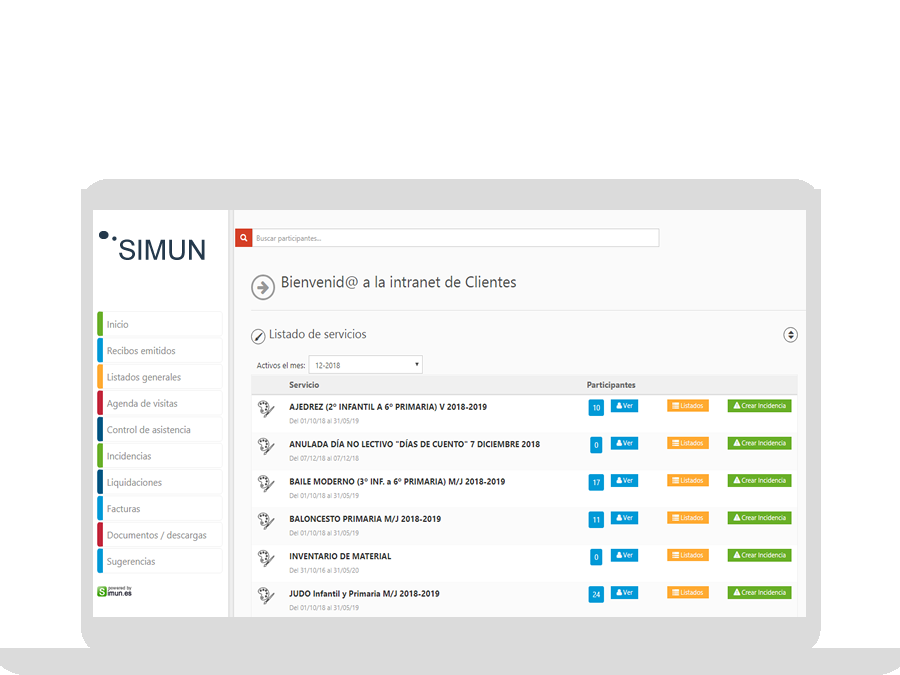Click the pencil icon next to Listado de servicios
Viewport: 900px width, 675px height.
click(259, 336)
